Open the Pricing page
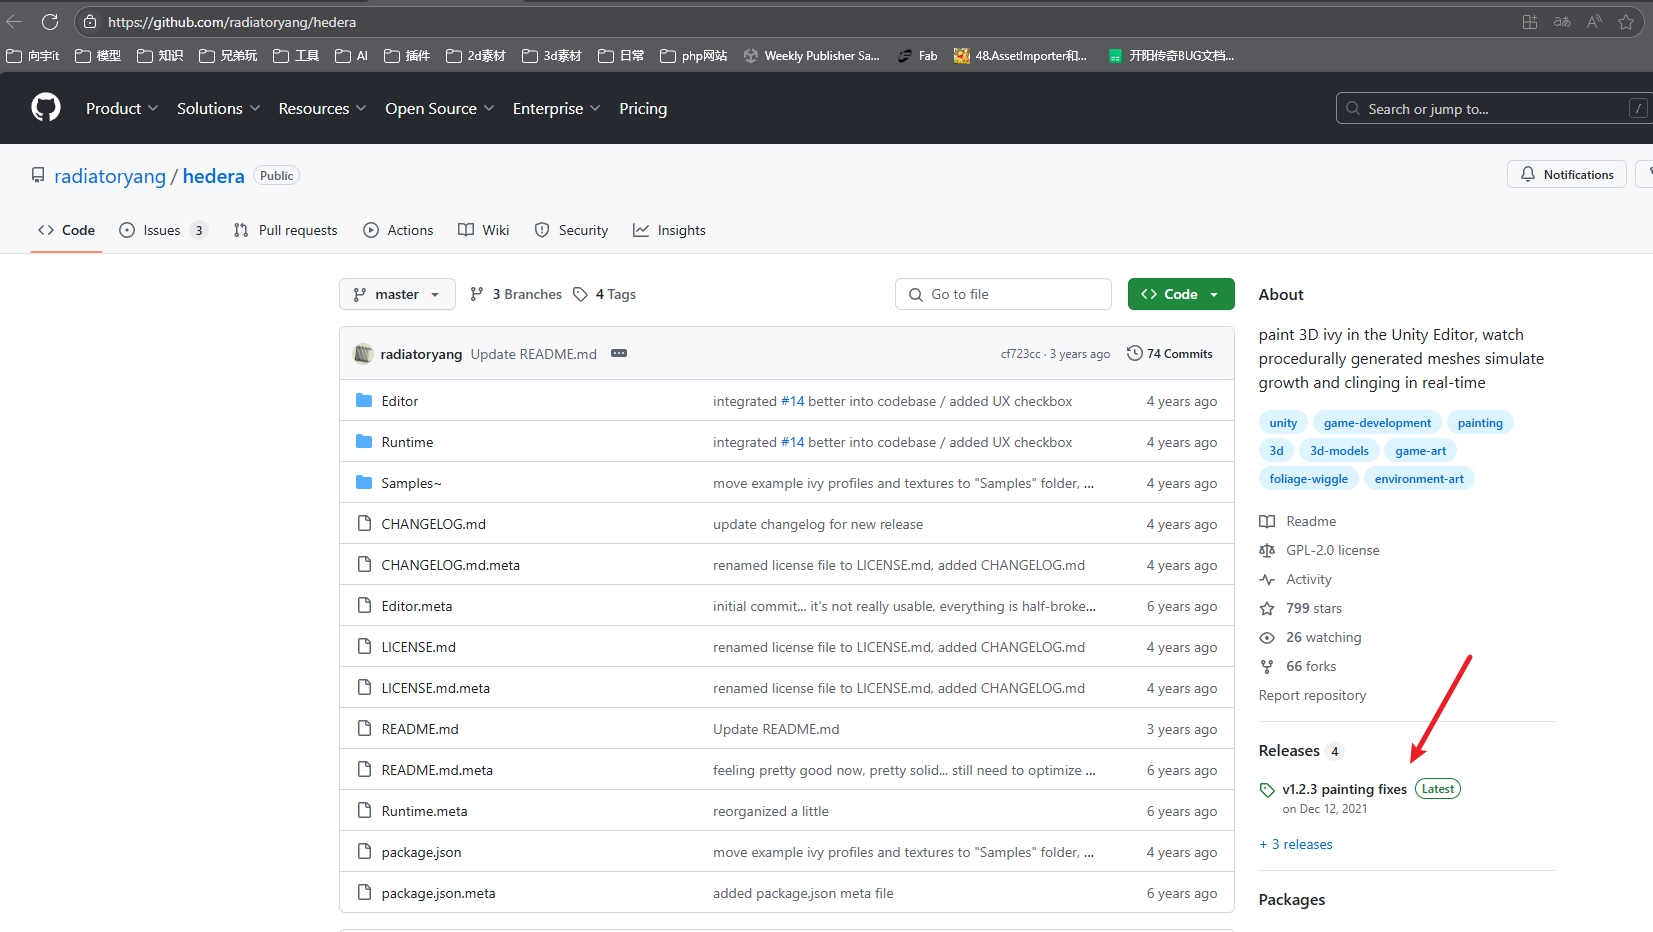 pyautogui.click(x=643, y=108)
